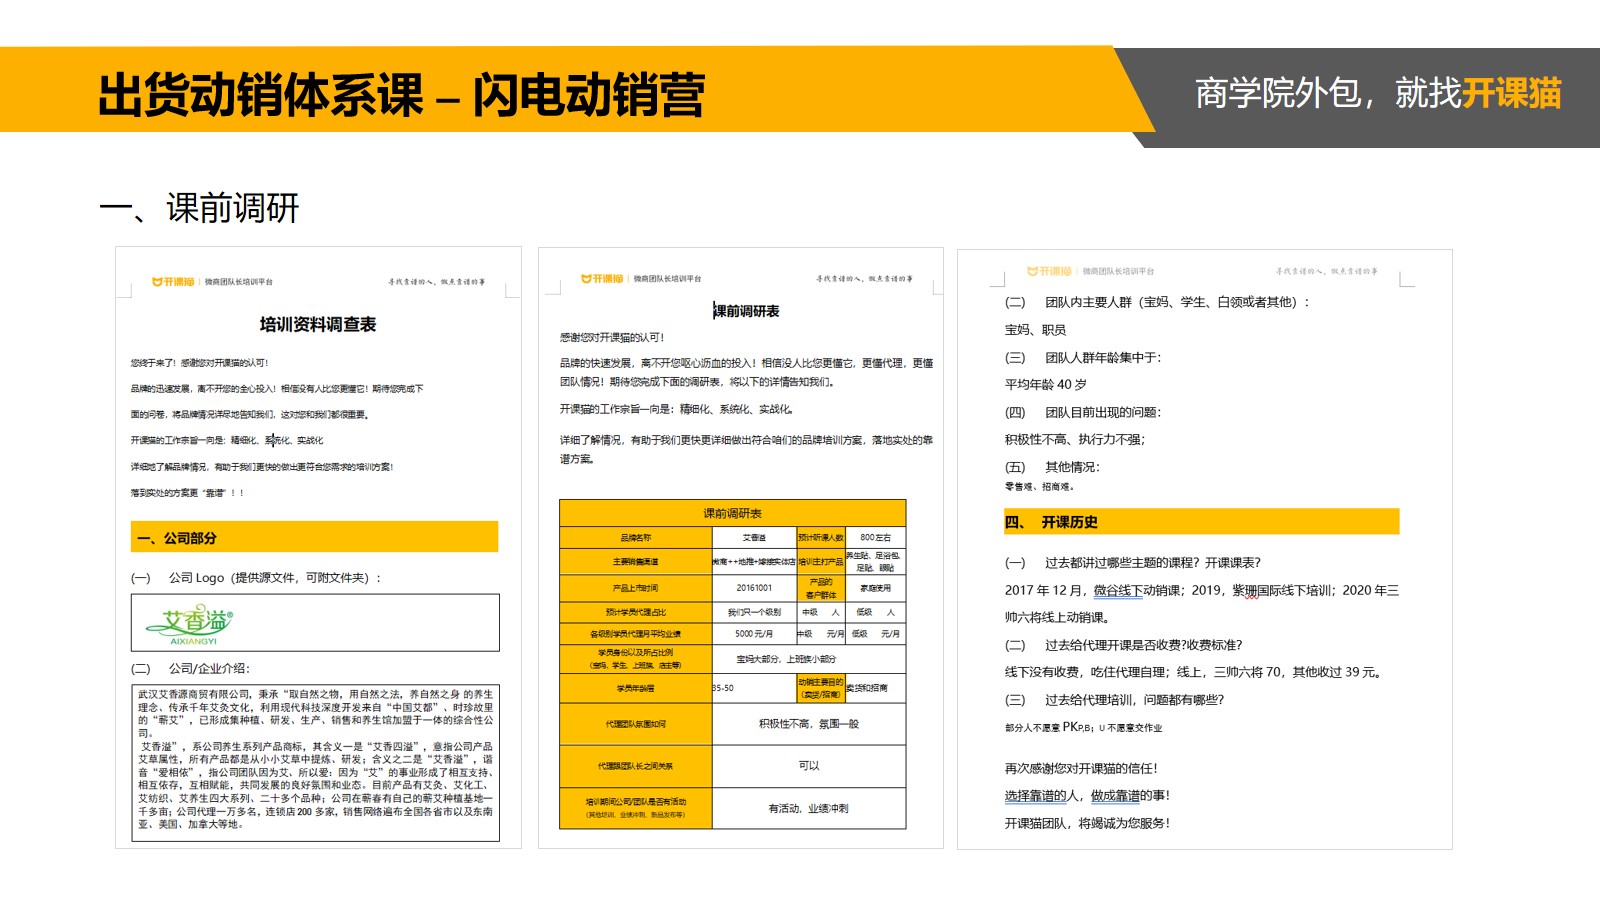Click the 有活动,业绩冲刺 answer cell

click(809, 808)
